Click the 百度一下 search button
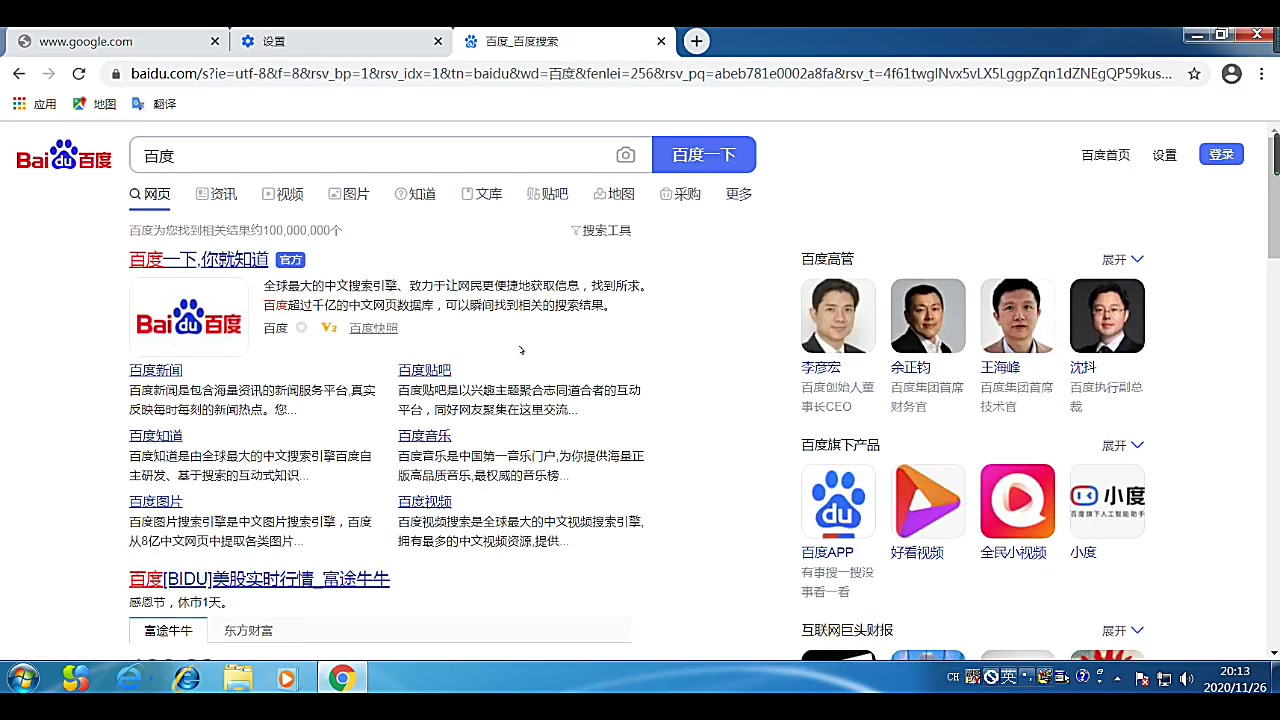 point(704,155)
